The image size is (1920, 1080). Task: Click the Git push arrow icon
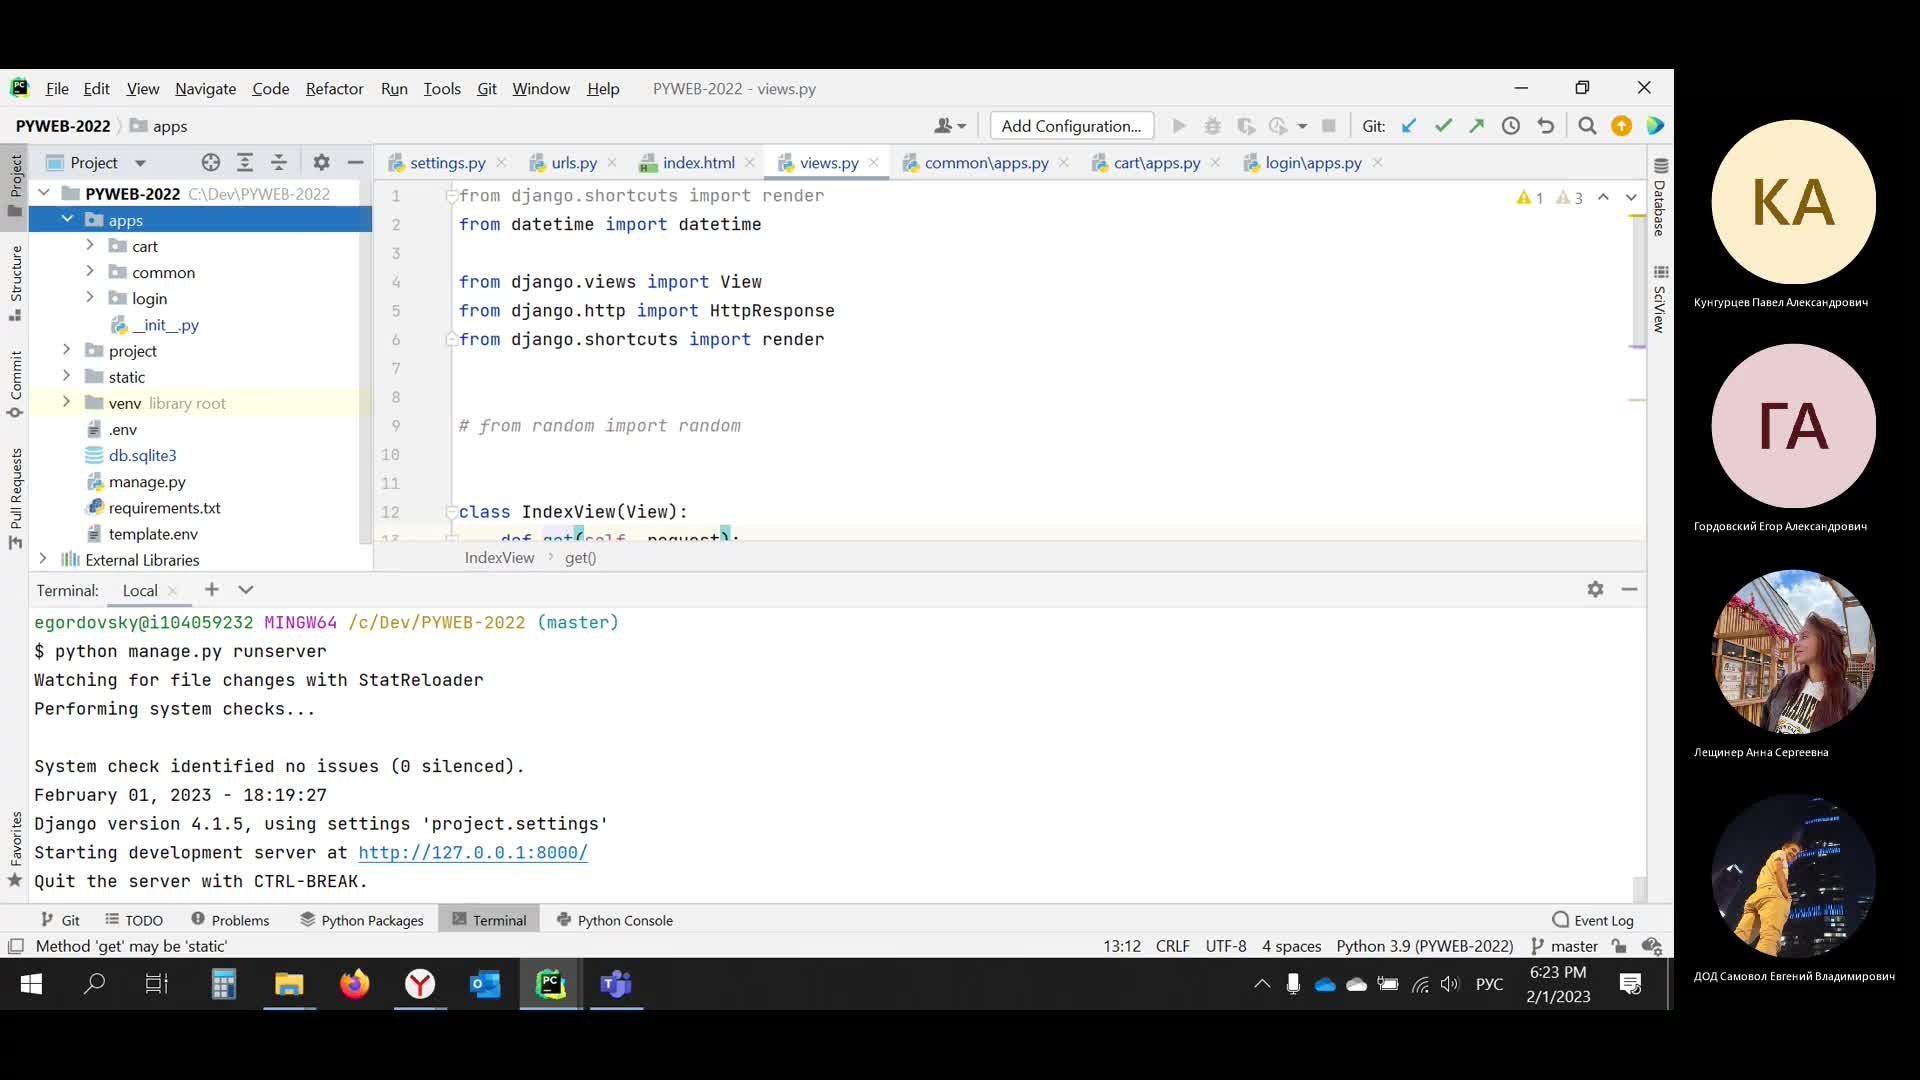tap(1477, 126)
